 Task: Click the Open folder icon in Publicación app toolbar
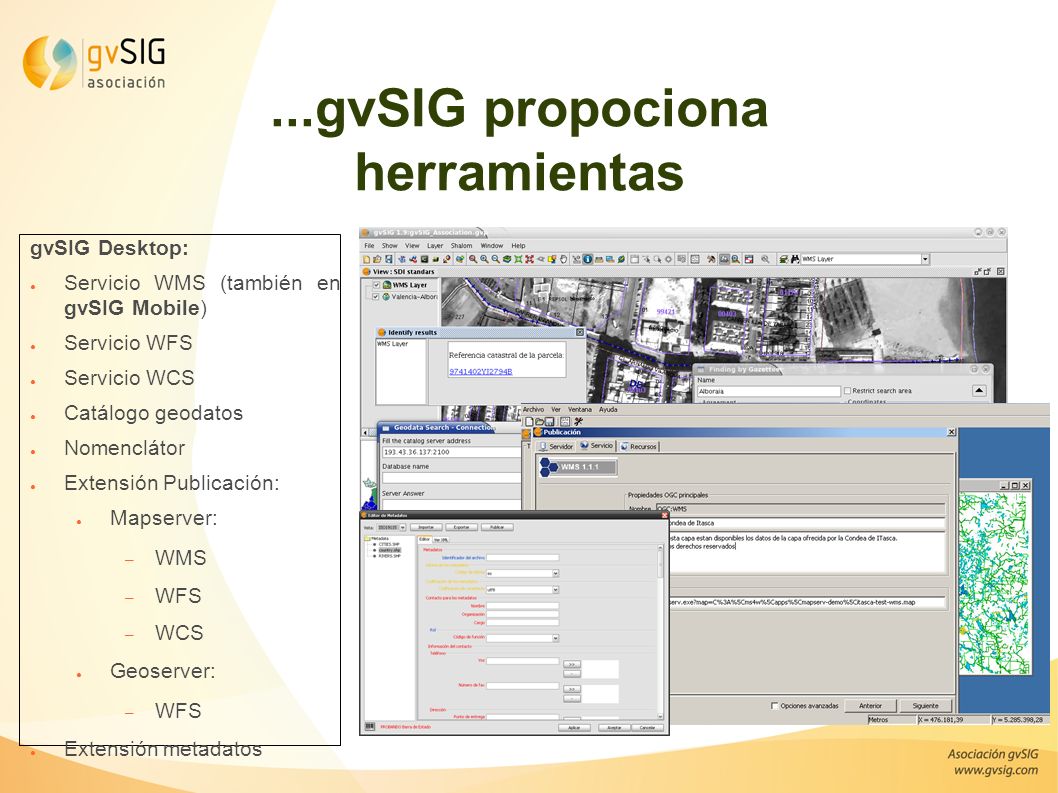(540, 422)
